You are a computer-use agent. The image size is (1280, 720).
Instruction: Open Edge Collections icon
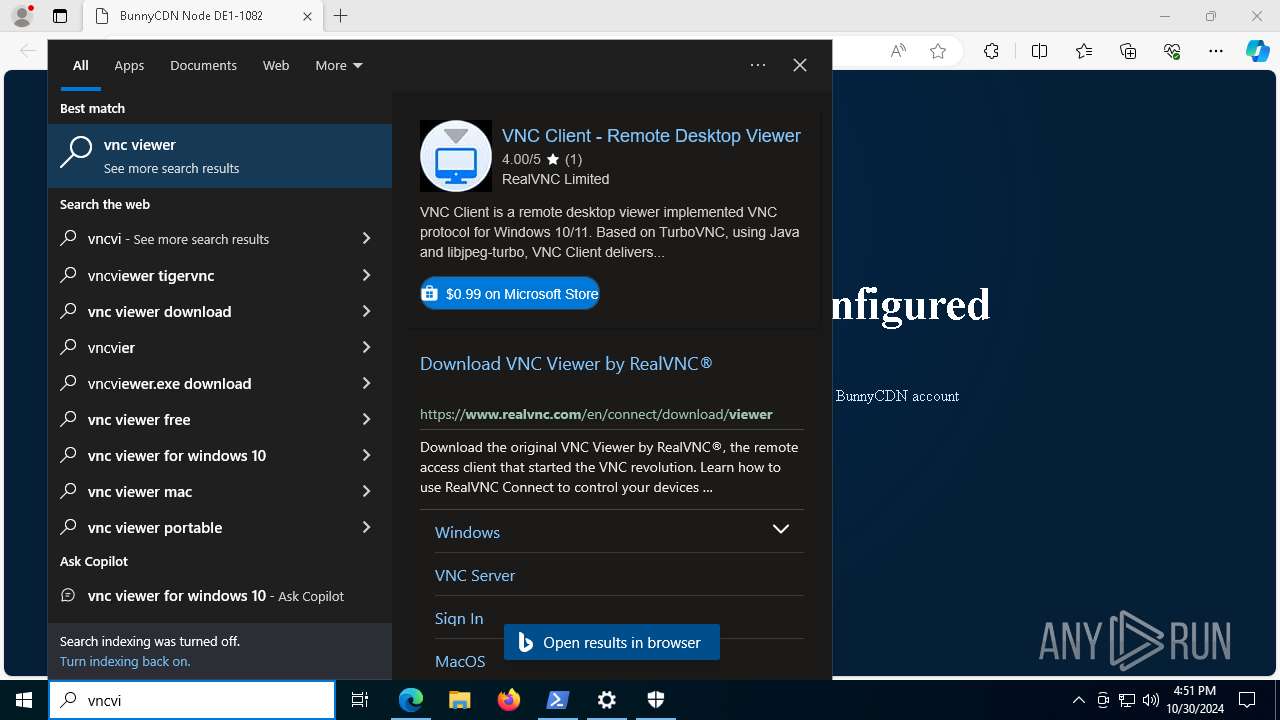(x=1128, y=51)
